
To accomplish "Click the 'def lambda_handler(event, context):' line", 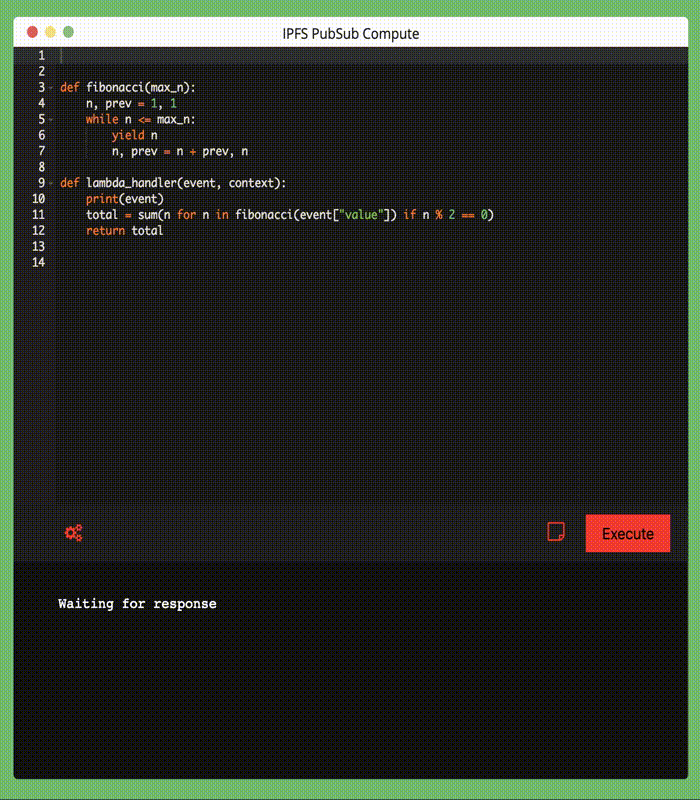I will [x=173, y=183].
